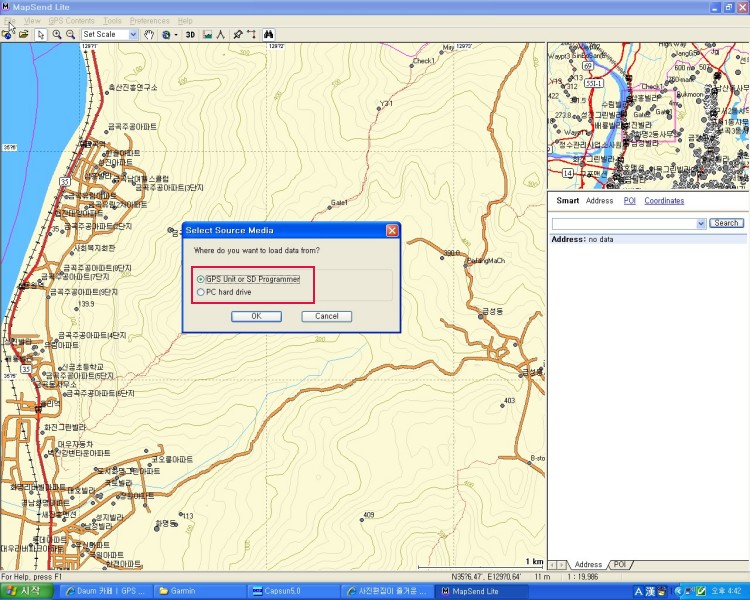
Task: Open the Set Scale dropdown
Action: tap(133, 34)
